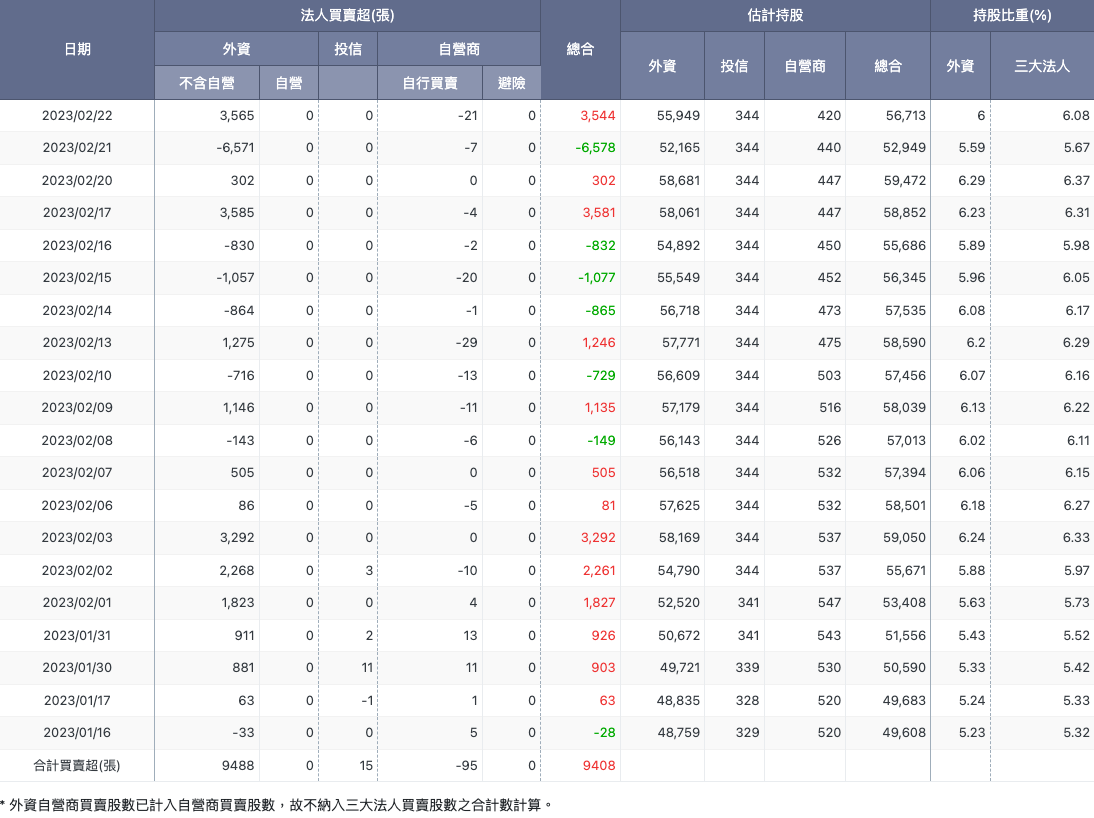The image size is (1094, 818).
Task: Click the red total value 3,544
Action: click(x=598, y=116)
